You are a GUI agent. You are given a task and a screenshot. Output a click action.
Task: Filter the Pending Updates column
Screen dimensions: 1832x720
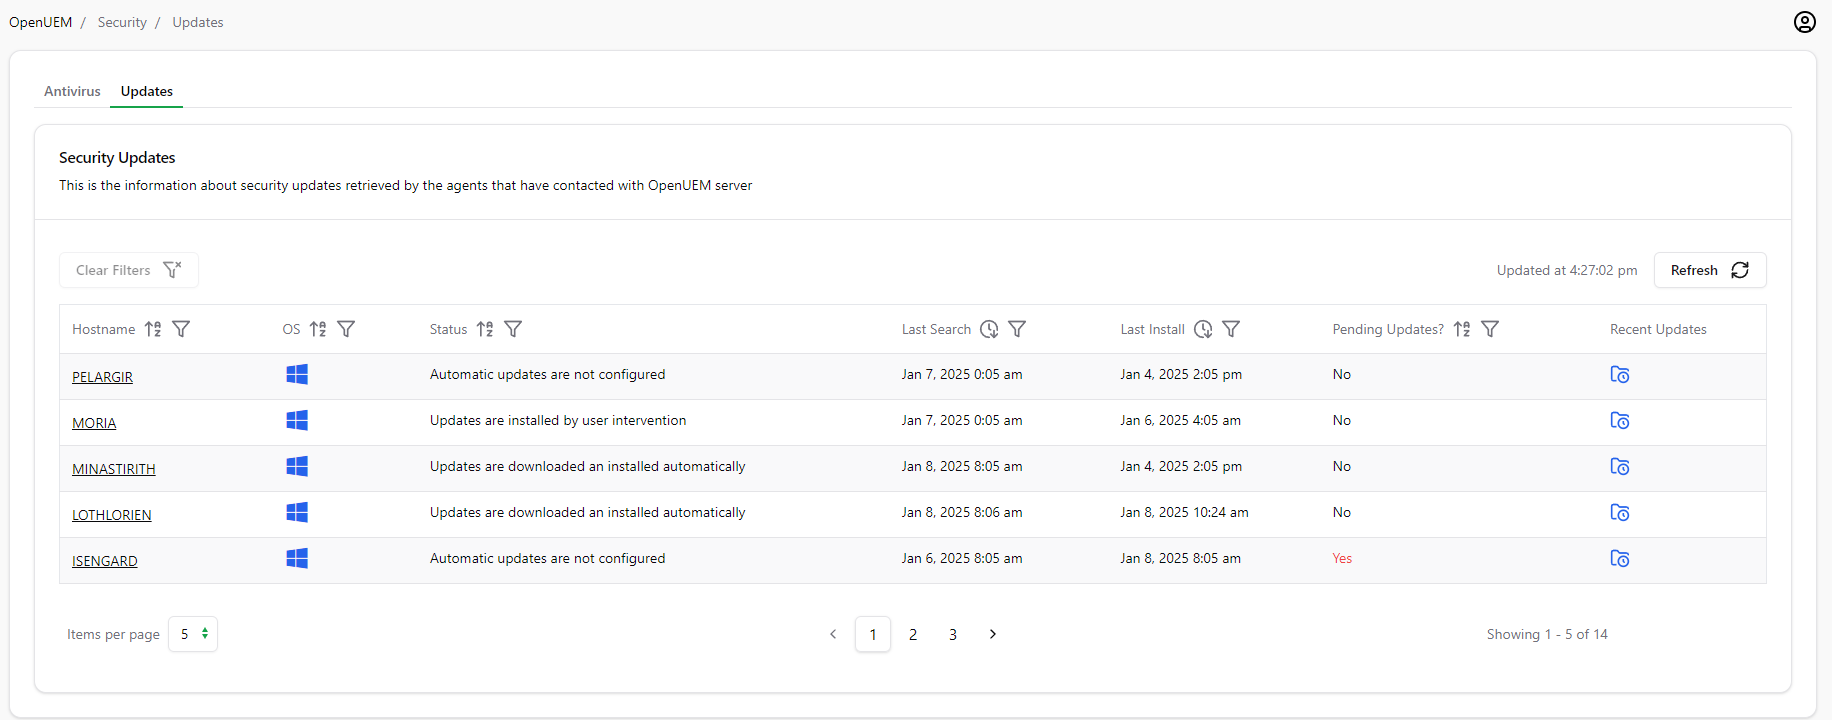click(1490, 329)
